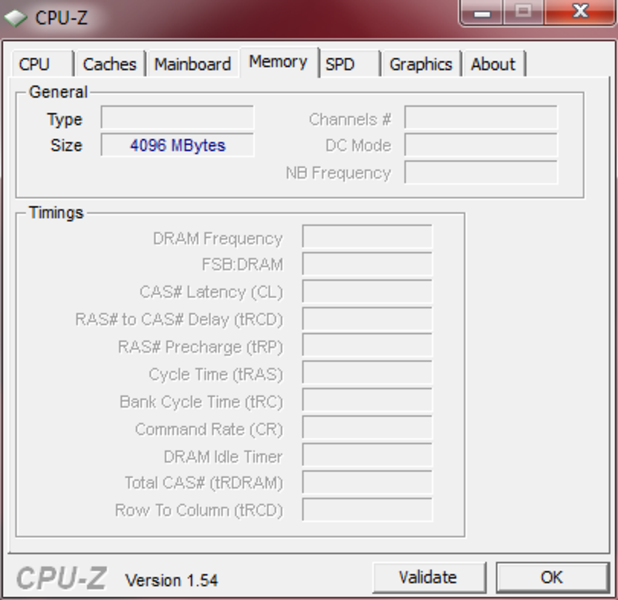The image size is (618, 600).
Task: Click the Version 1.54 text
Action: pos(171,580)
